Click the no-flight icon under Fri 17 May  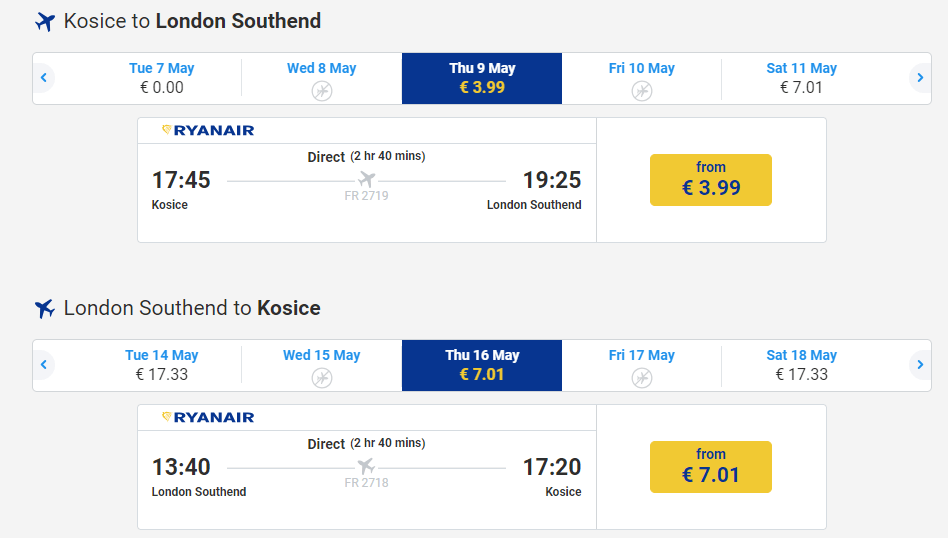click(641, 377)
